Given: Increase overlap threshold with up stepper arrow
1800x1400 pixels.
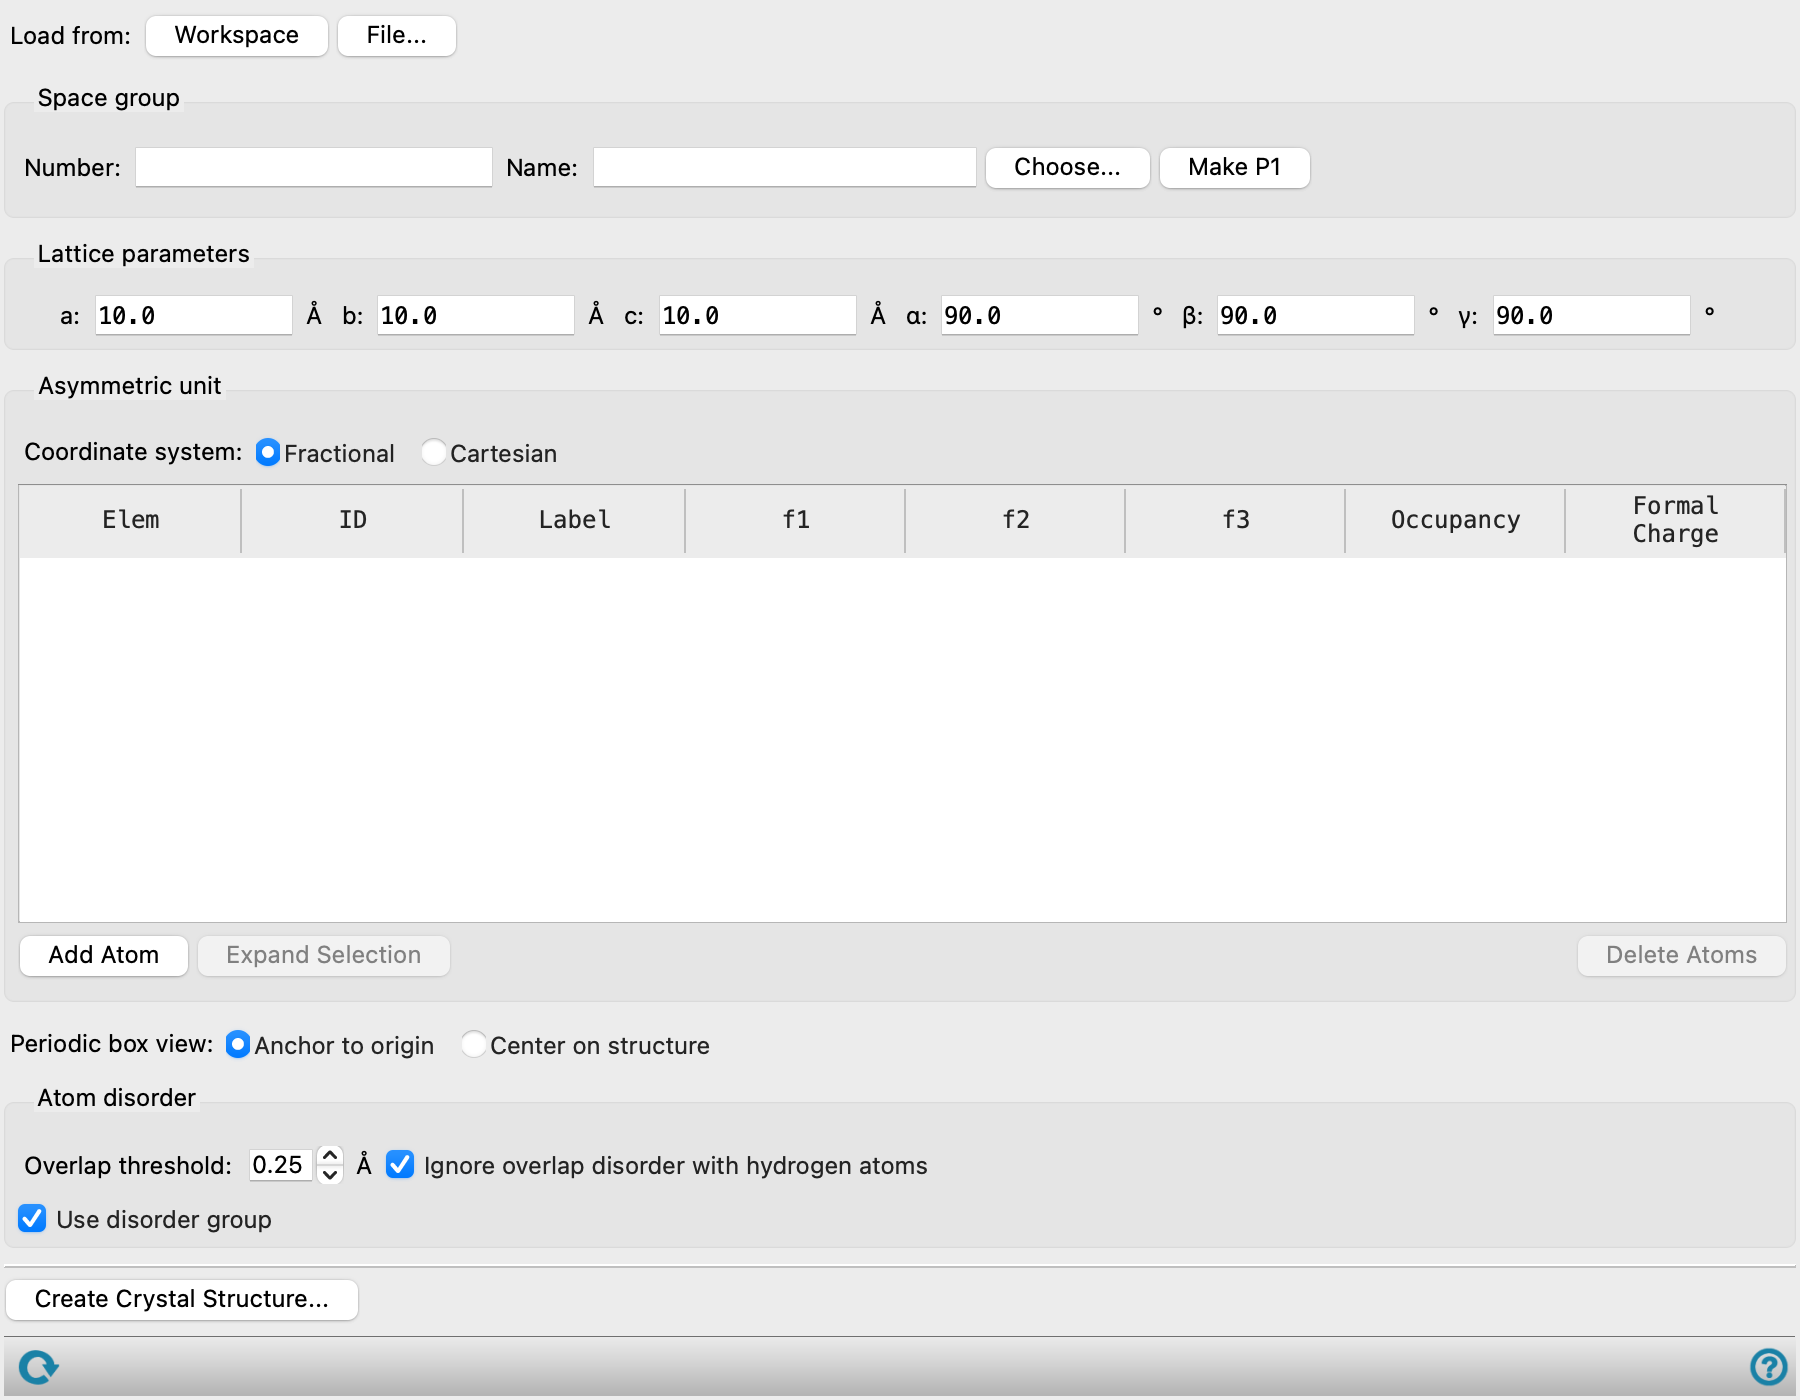Looking at the screenshot, I should coord(330,1155).
